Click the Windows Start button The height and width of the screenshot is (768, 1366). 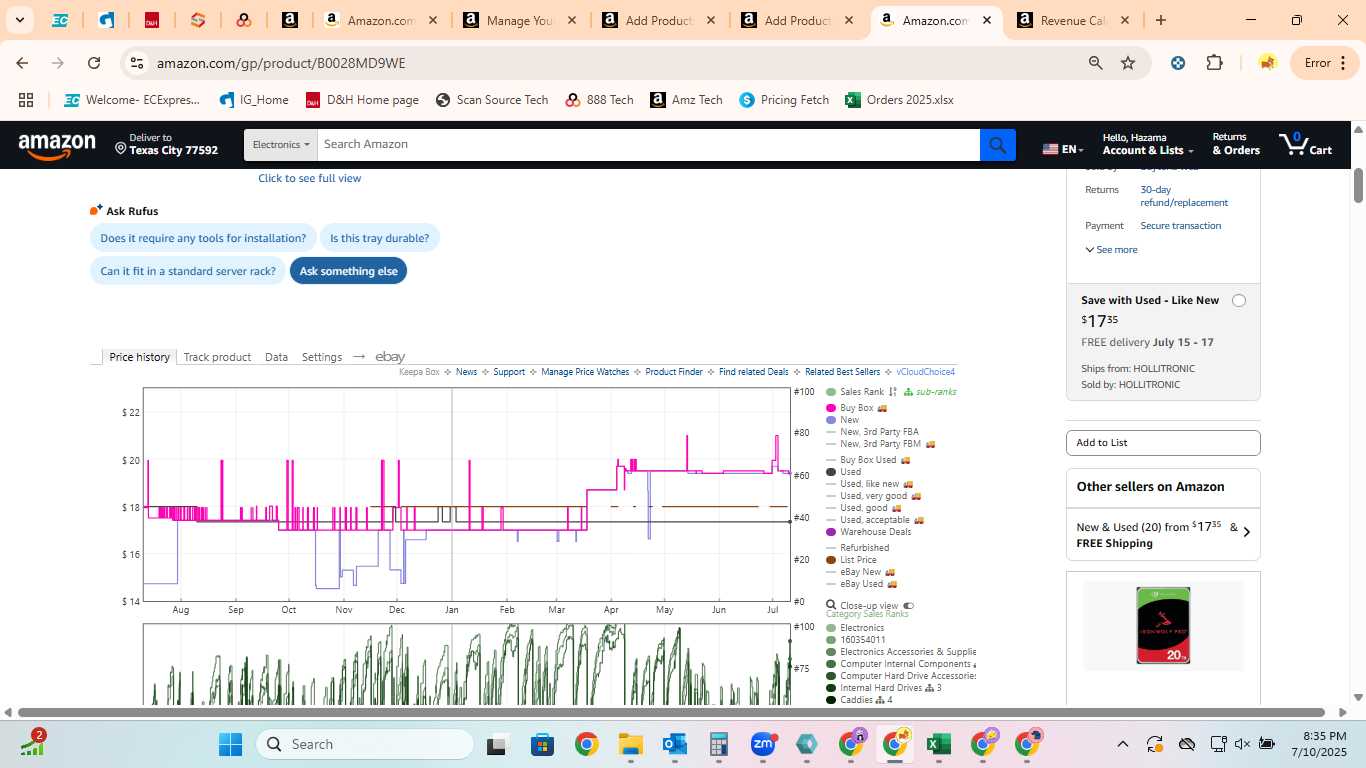point(230,744)
